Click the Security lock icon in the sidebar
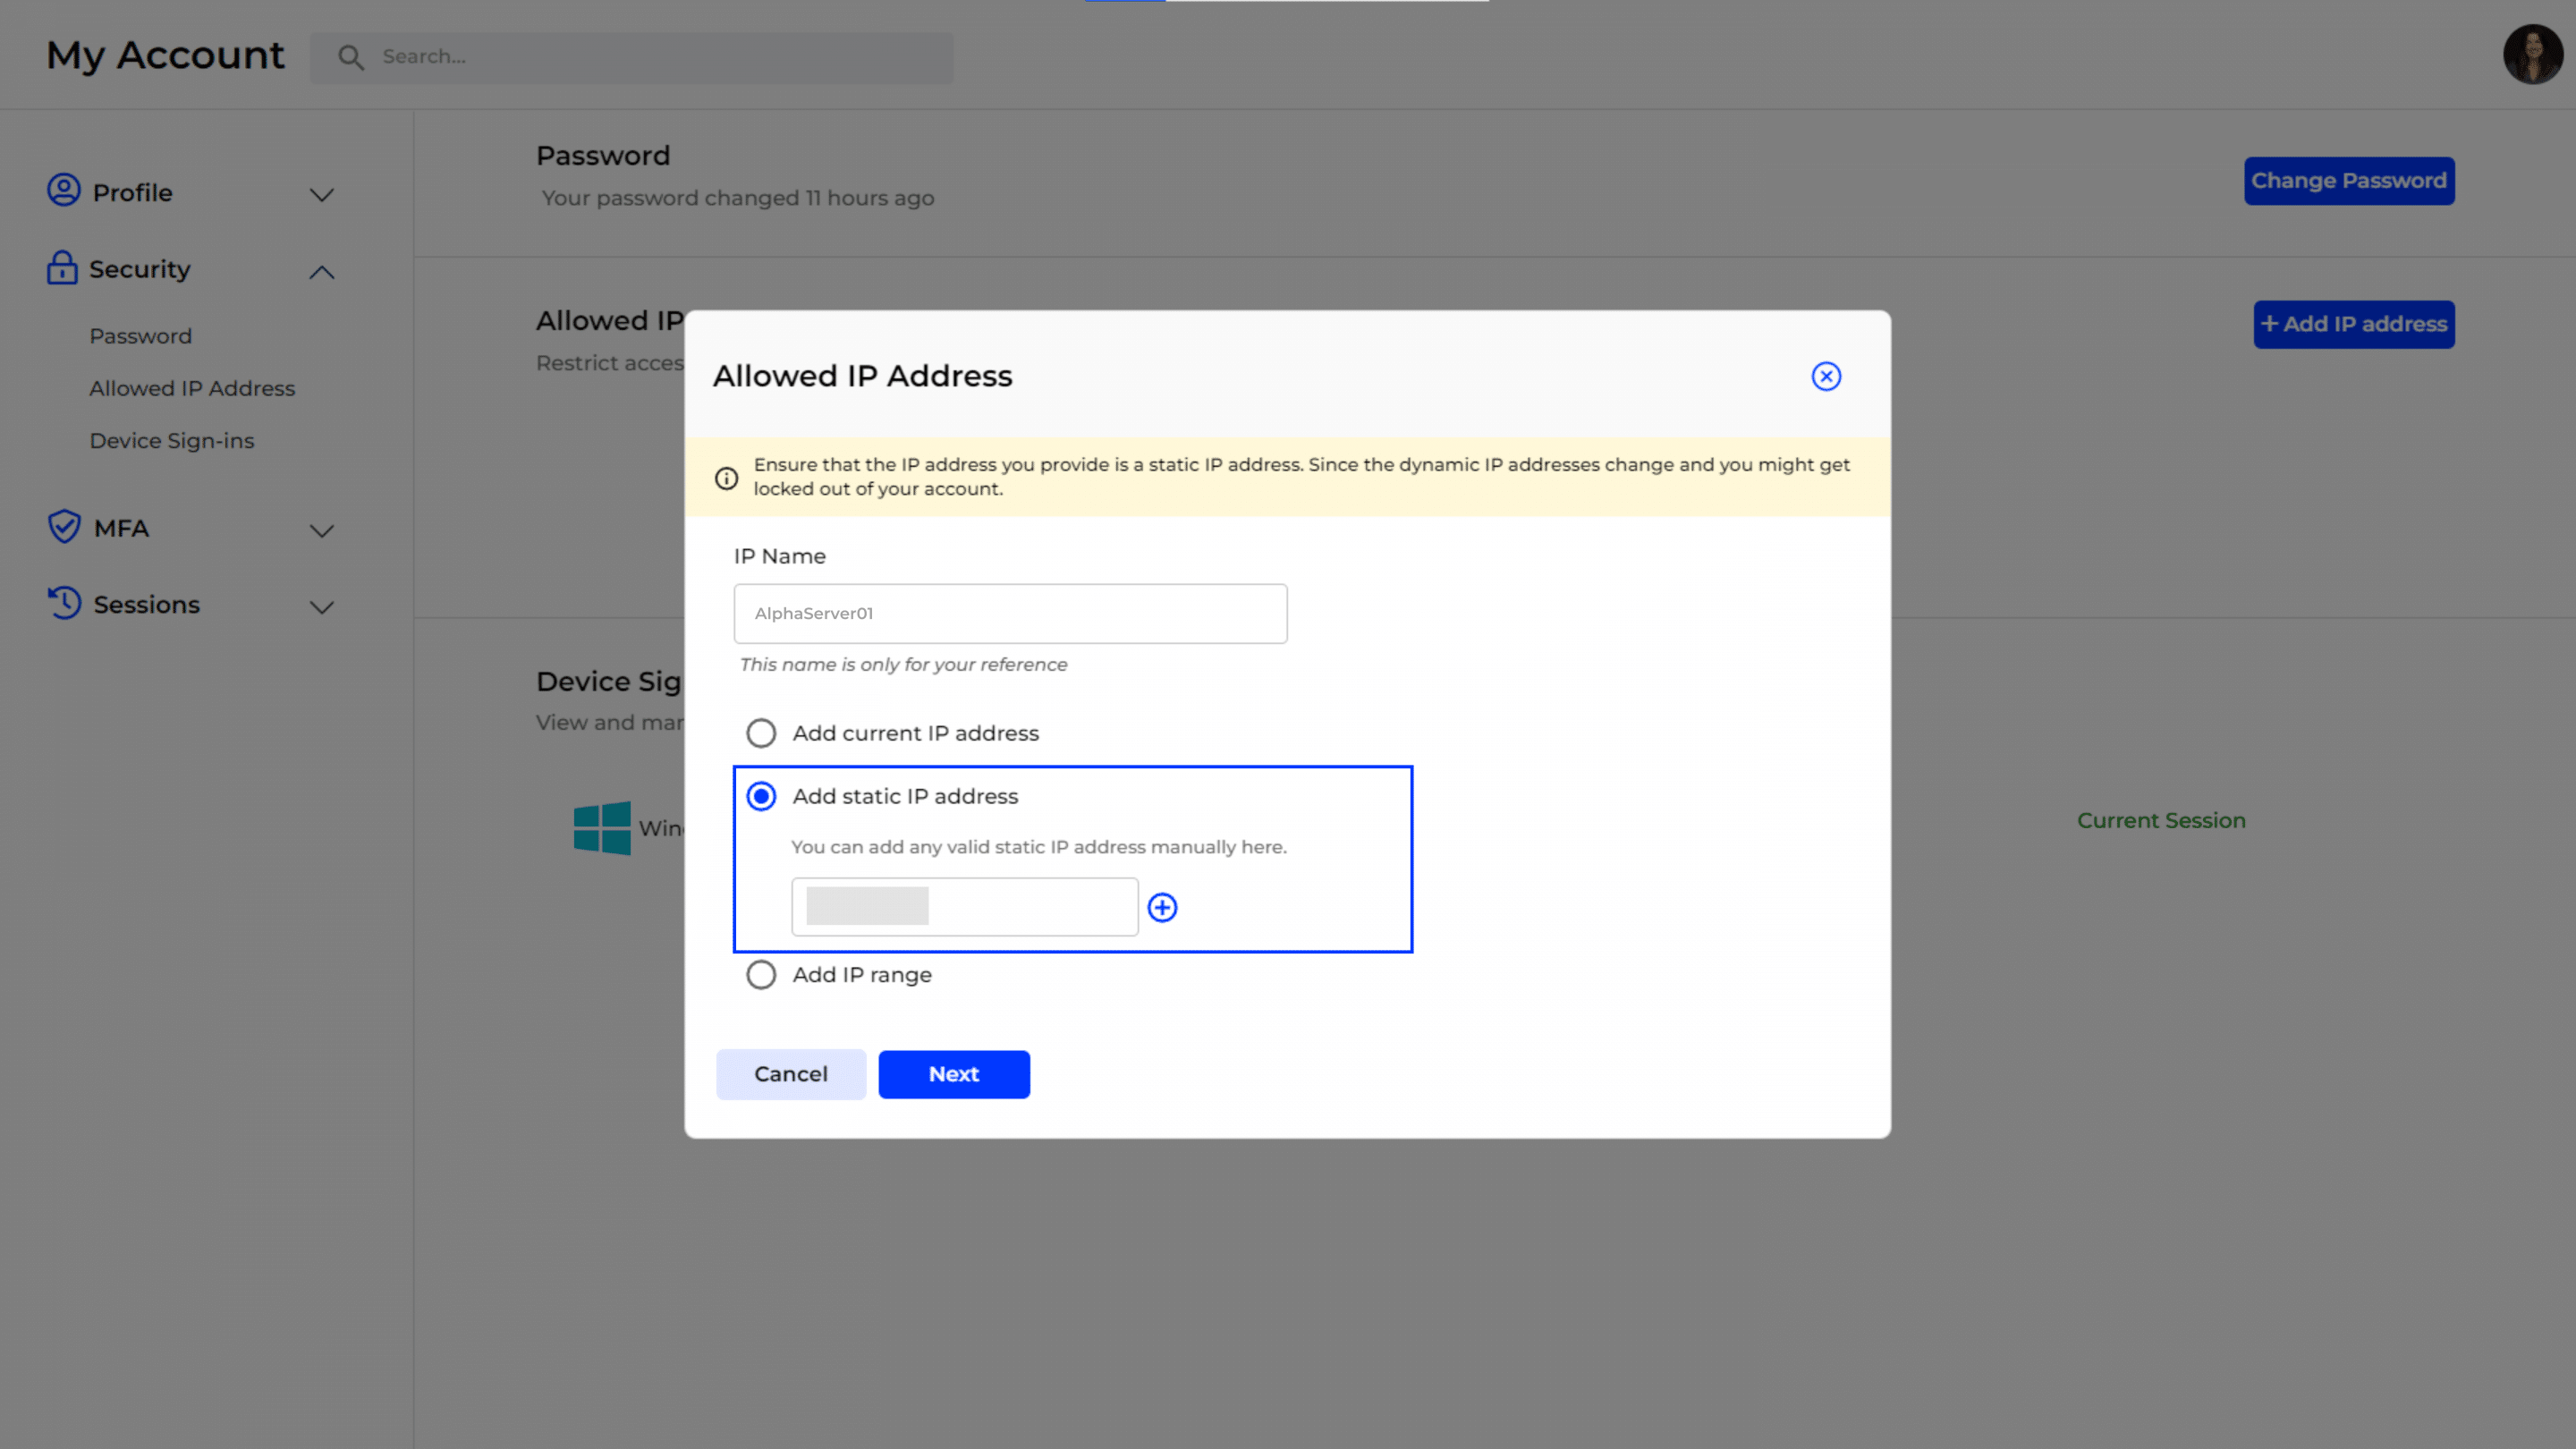The image size is (2576, 1449). click(62, 267)
